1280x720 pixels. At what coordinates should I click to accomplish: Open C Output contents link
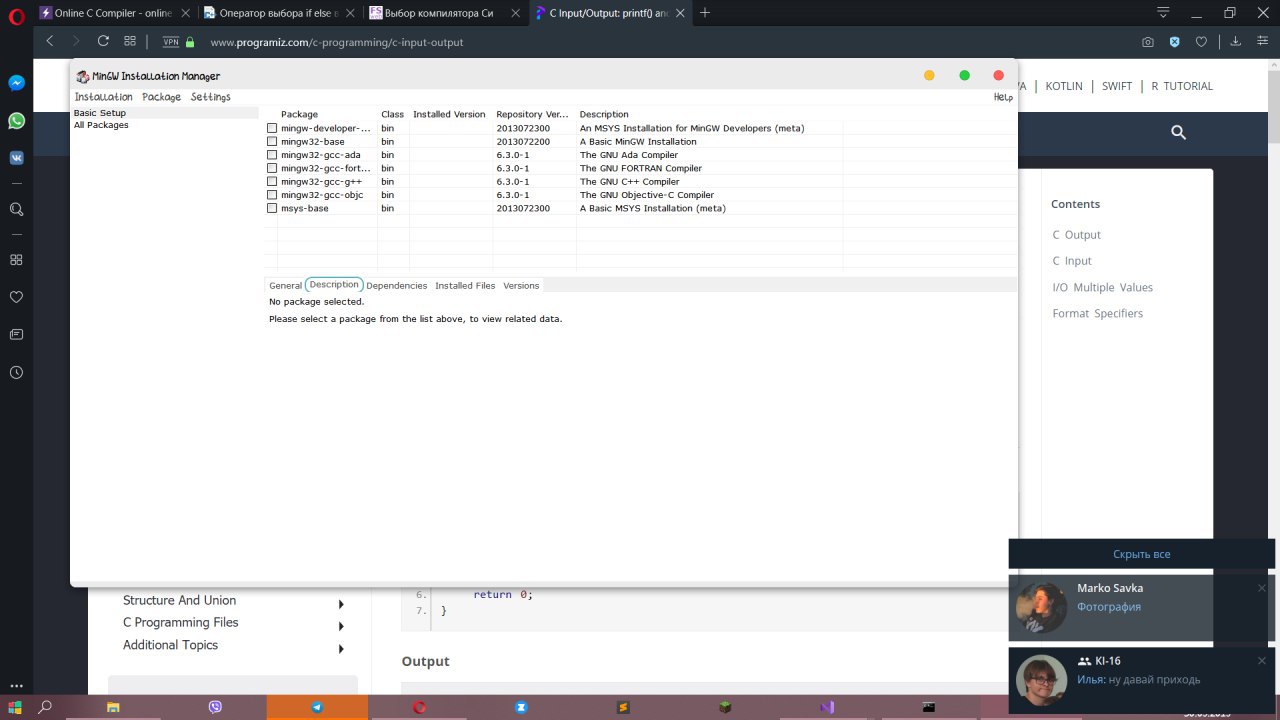click(1076, 235)
